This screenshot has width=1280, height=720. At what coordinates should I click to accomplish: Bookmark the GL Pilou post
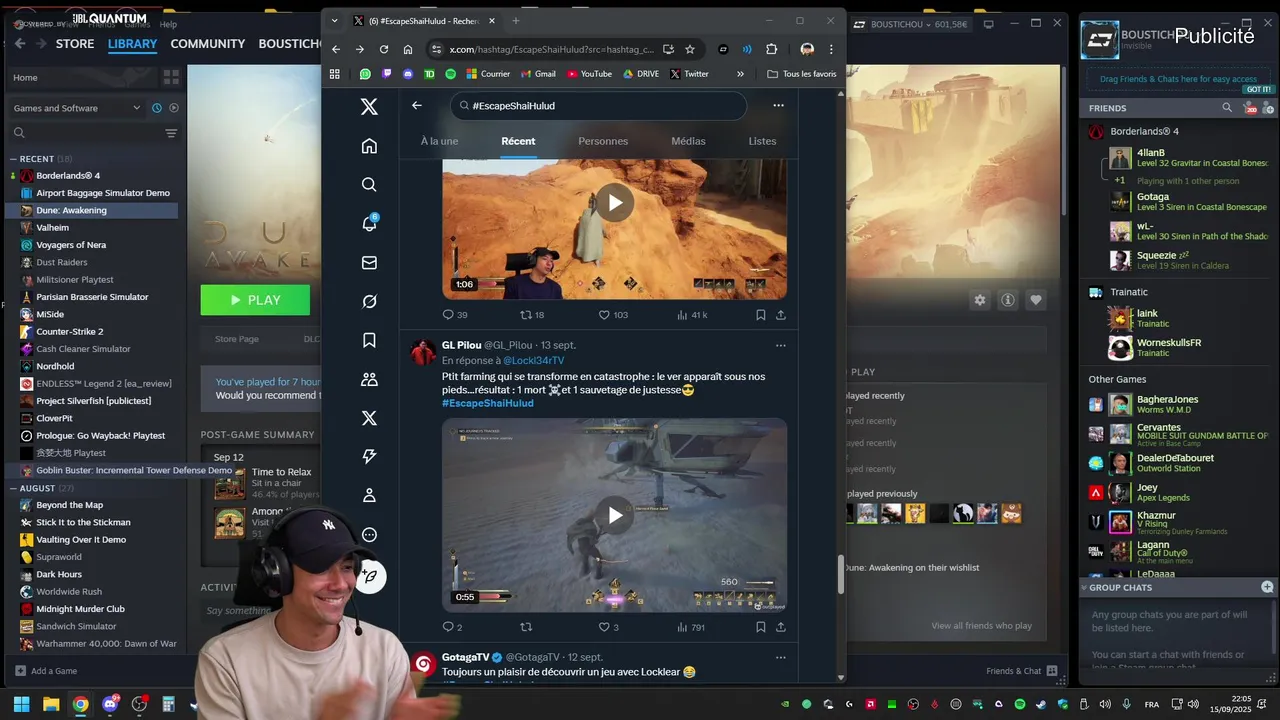761,627
